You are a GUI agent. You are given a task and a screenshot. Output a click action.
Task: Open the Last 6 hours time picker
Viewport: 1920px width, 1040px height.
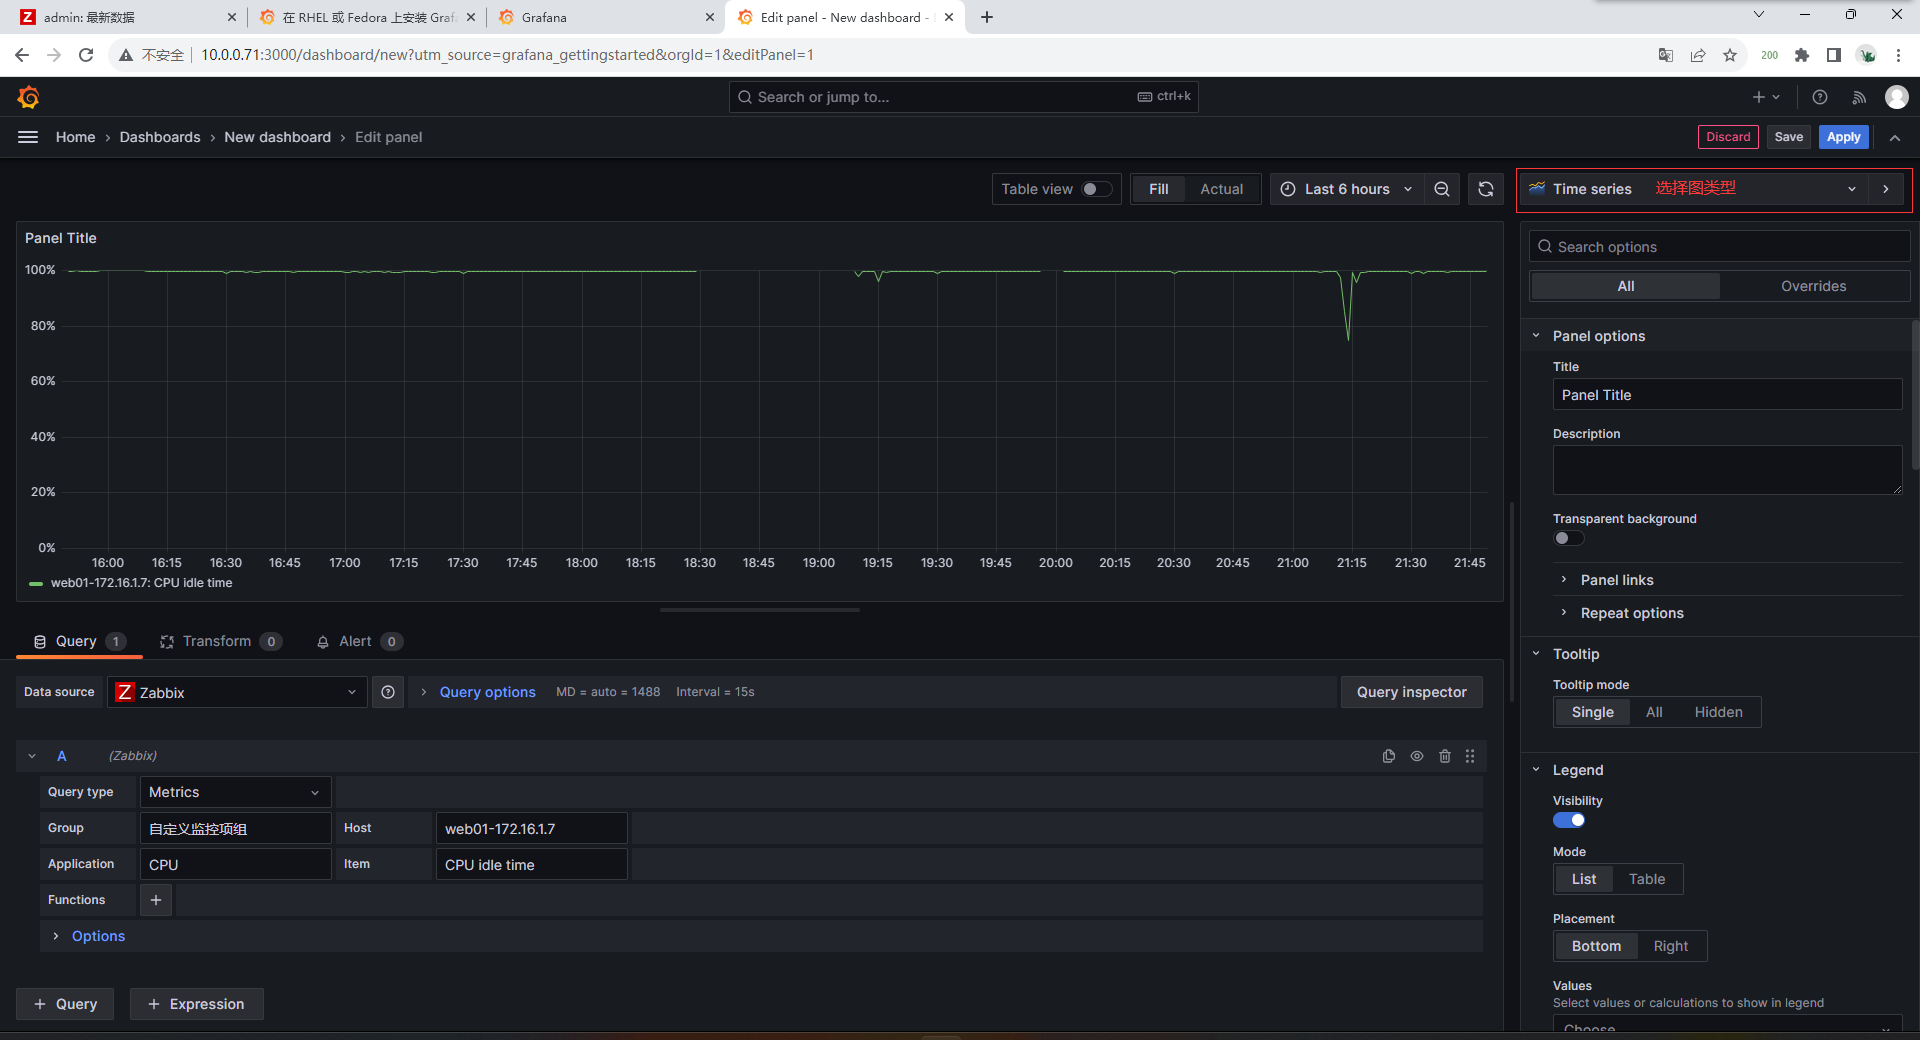1347,189
